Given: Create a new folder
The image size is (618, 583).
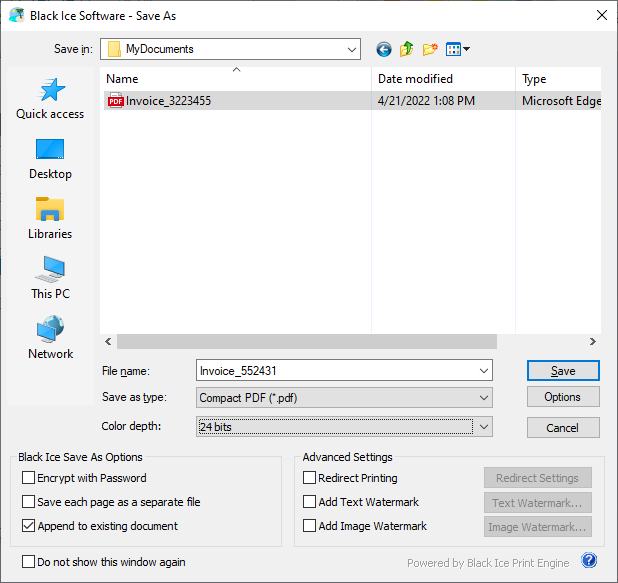Looking at the screenshot, I should point(431,49).
